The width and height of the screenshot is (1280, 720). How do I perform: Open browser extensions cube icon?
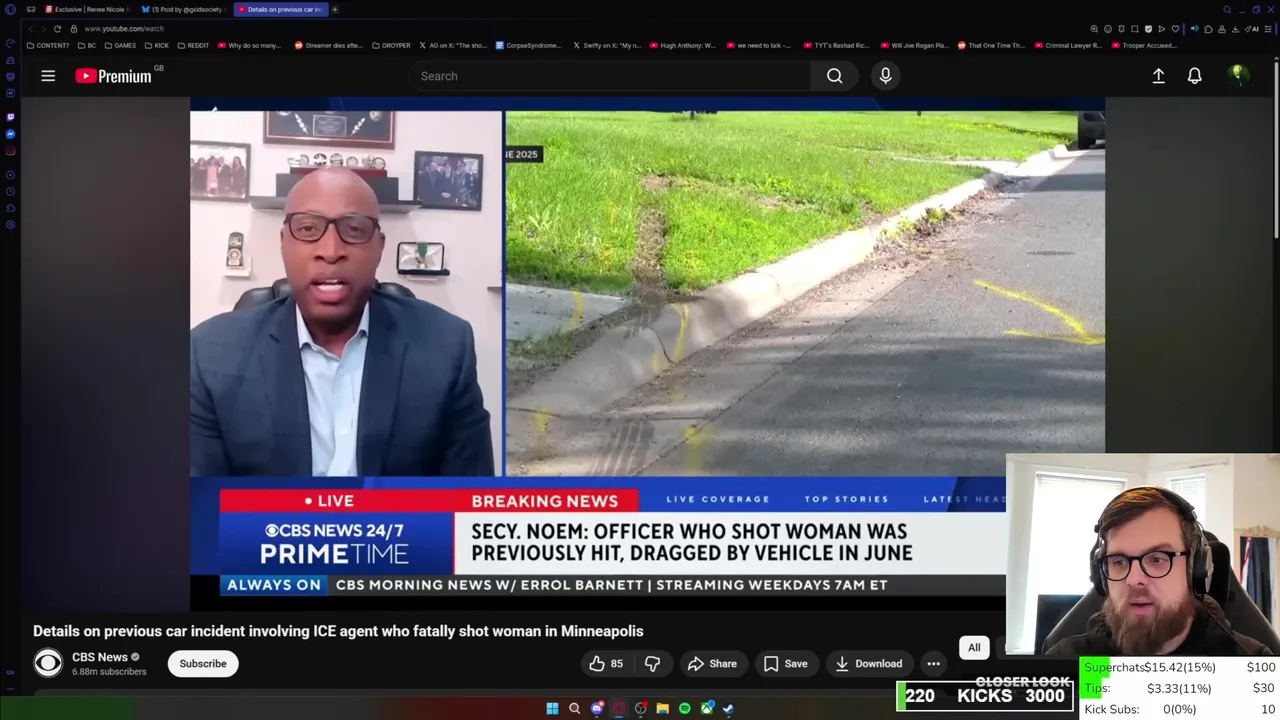(1208, 29)
